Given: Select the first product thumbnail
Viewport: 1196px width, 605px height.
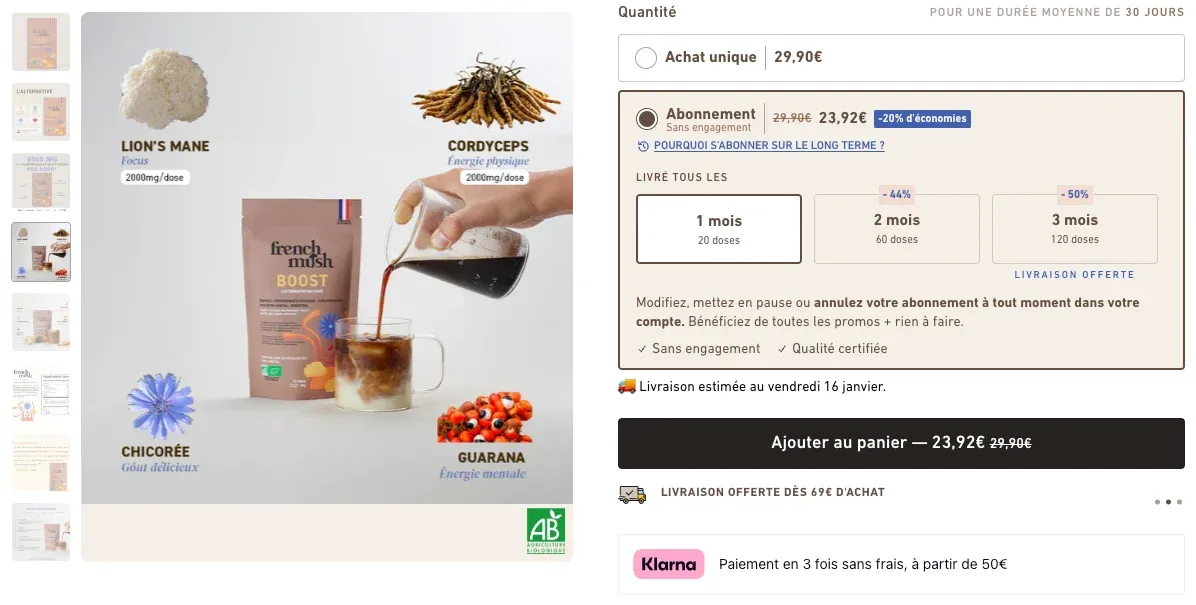Looking at the screenshot, I should [x=41, y=42].
